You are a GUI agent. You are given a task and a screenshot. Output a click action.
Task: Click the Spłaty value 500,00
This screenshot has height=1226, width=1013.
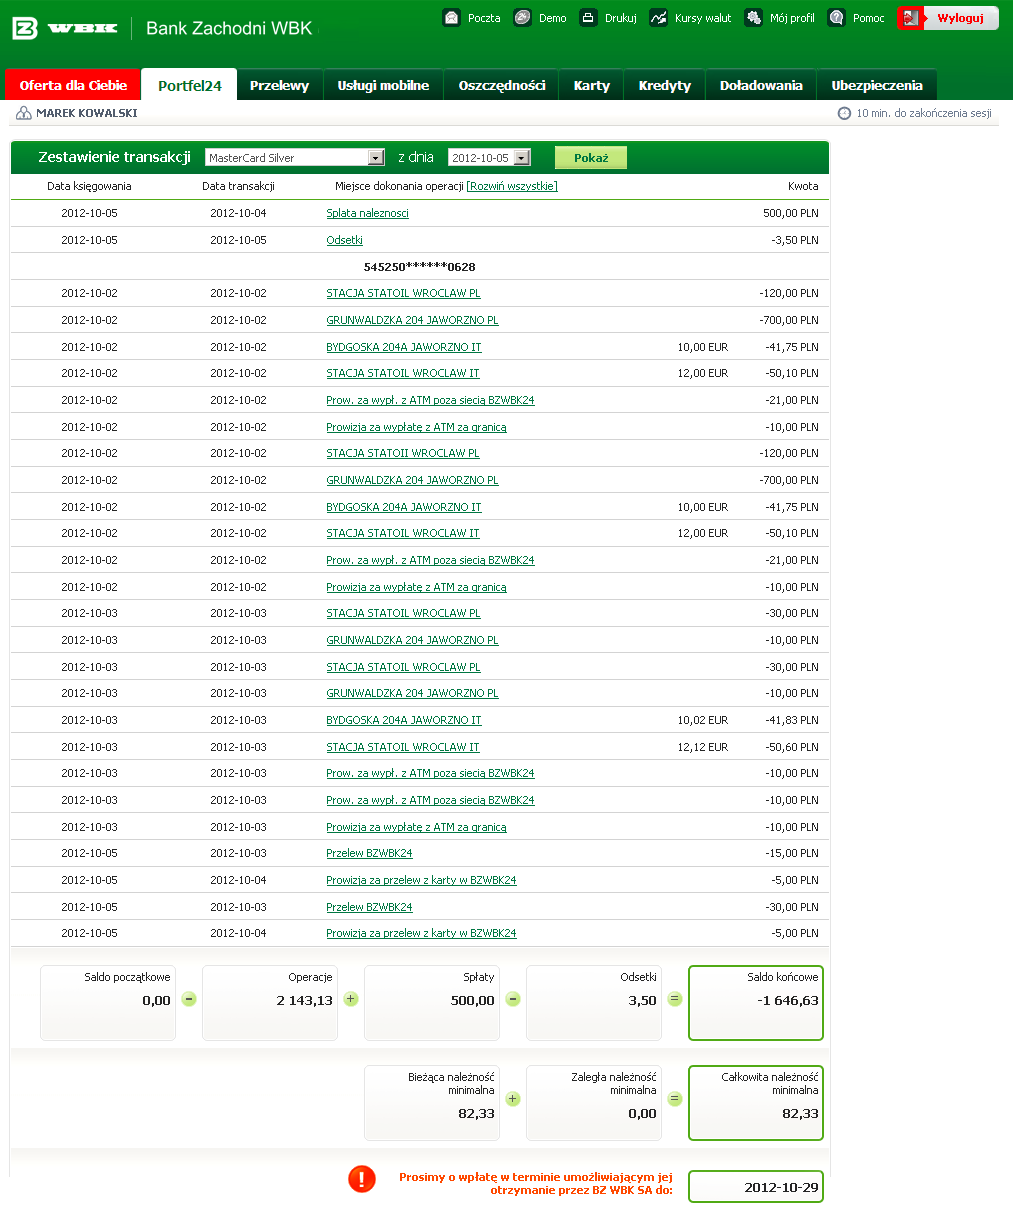pos(473,1000)
